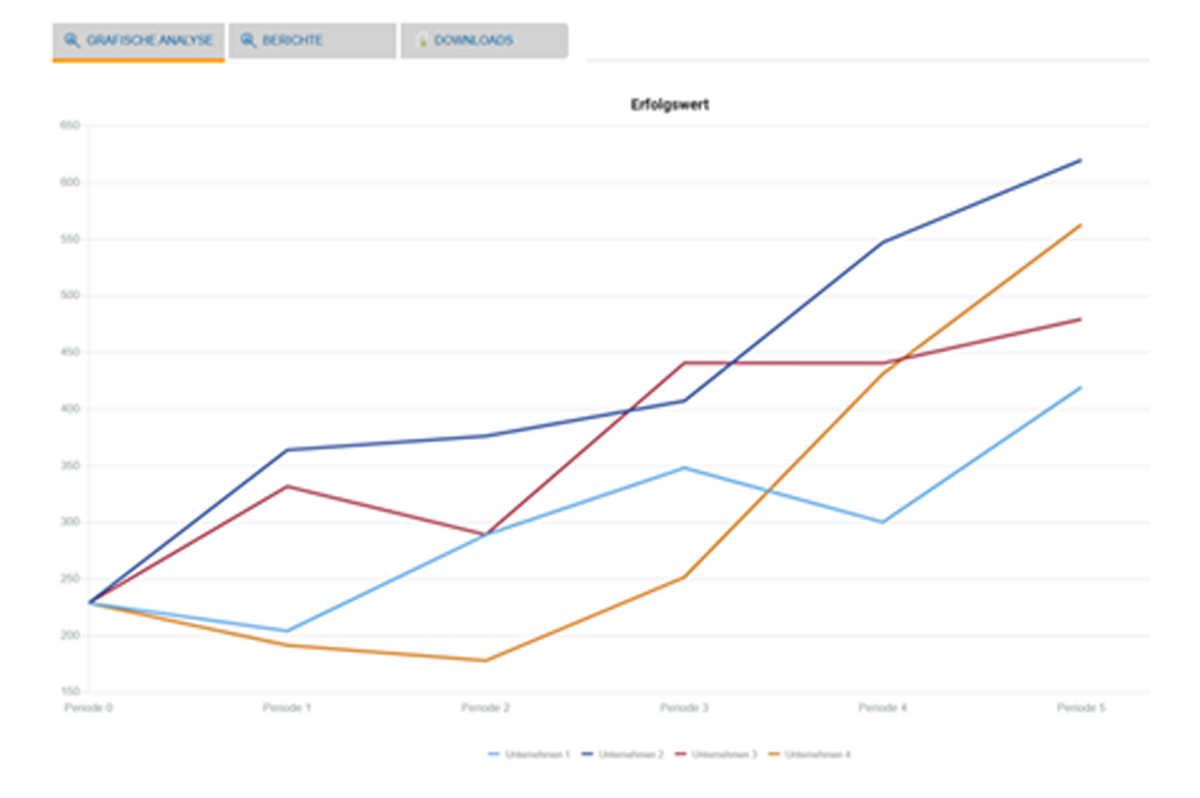Image resolution: width=1200 pixels, height=798 pixels.
Task: Click light blue line point at Periode 4
Action: (883, 522)
